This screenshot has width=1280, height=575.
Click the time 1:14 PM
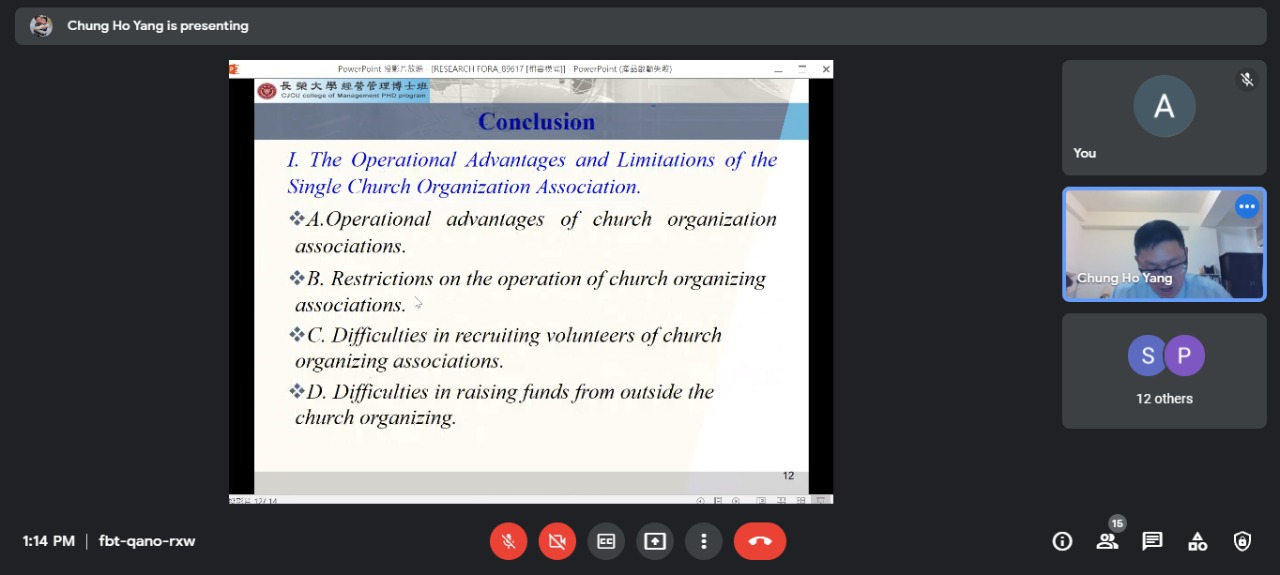pyautogui.click(x=49, y=541)
